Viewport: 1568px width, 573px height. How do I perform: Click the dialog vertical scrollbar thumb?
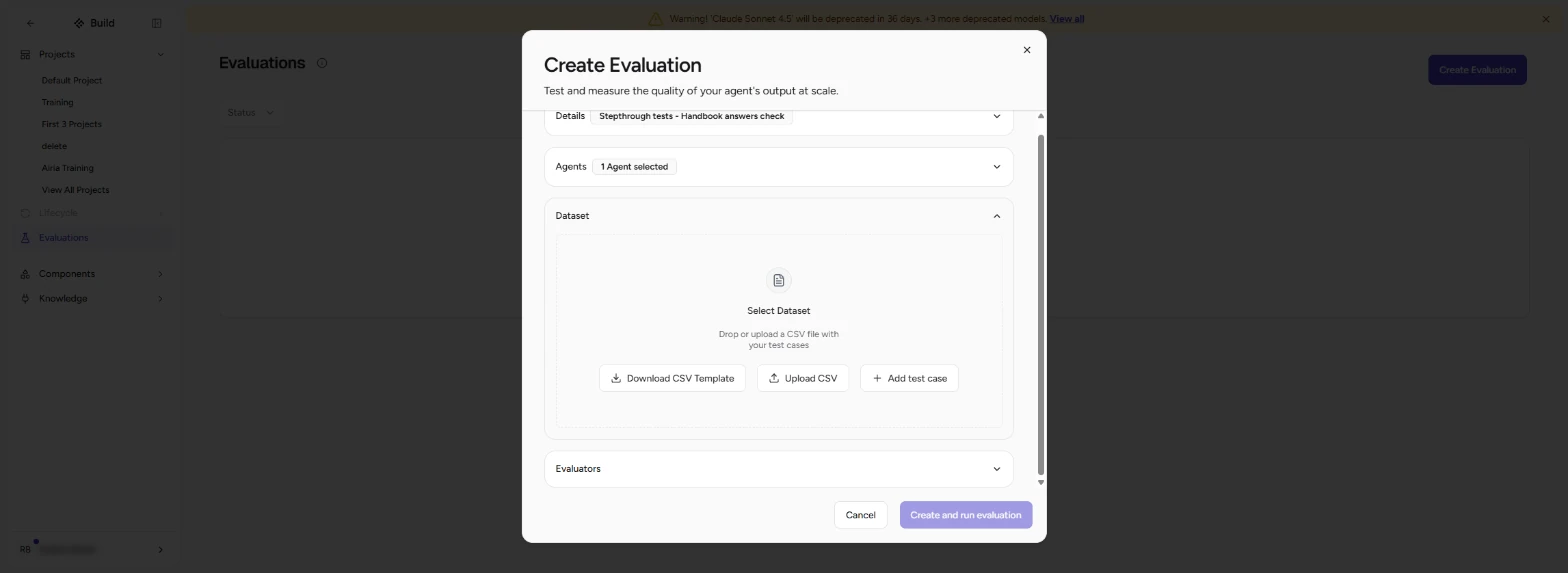click(1041, 305)
